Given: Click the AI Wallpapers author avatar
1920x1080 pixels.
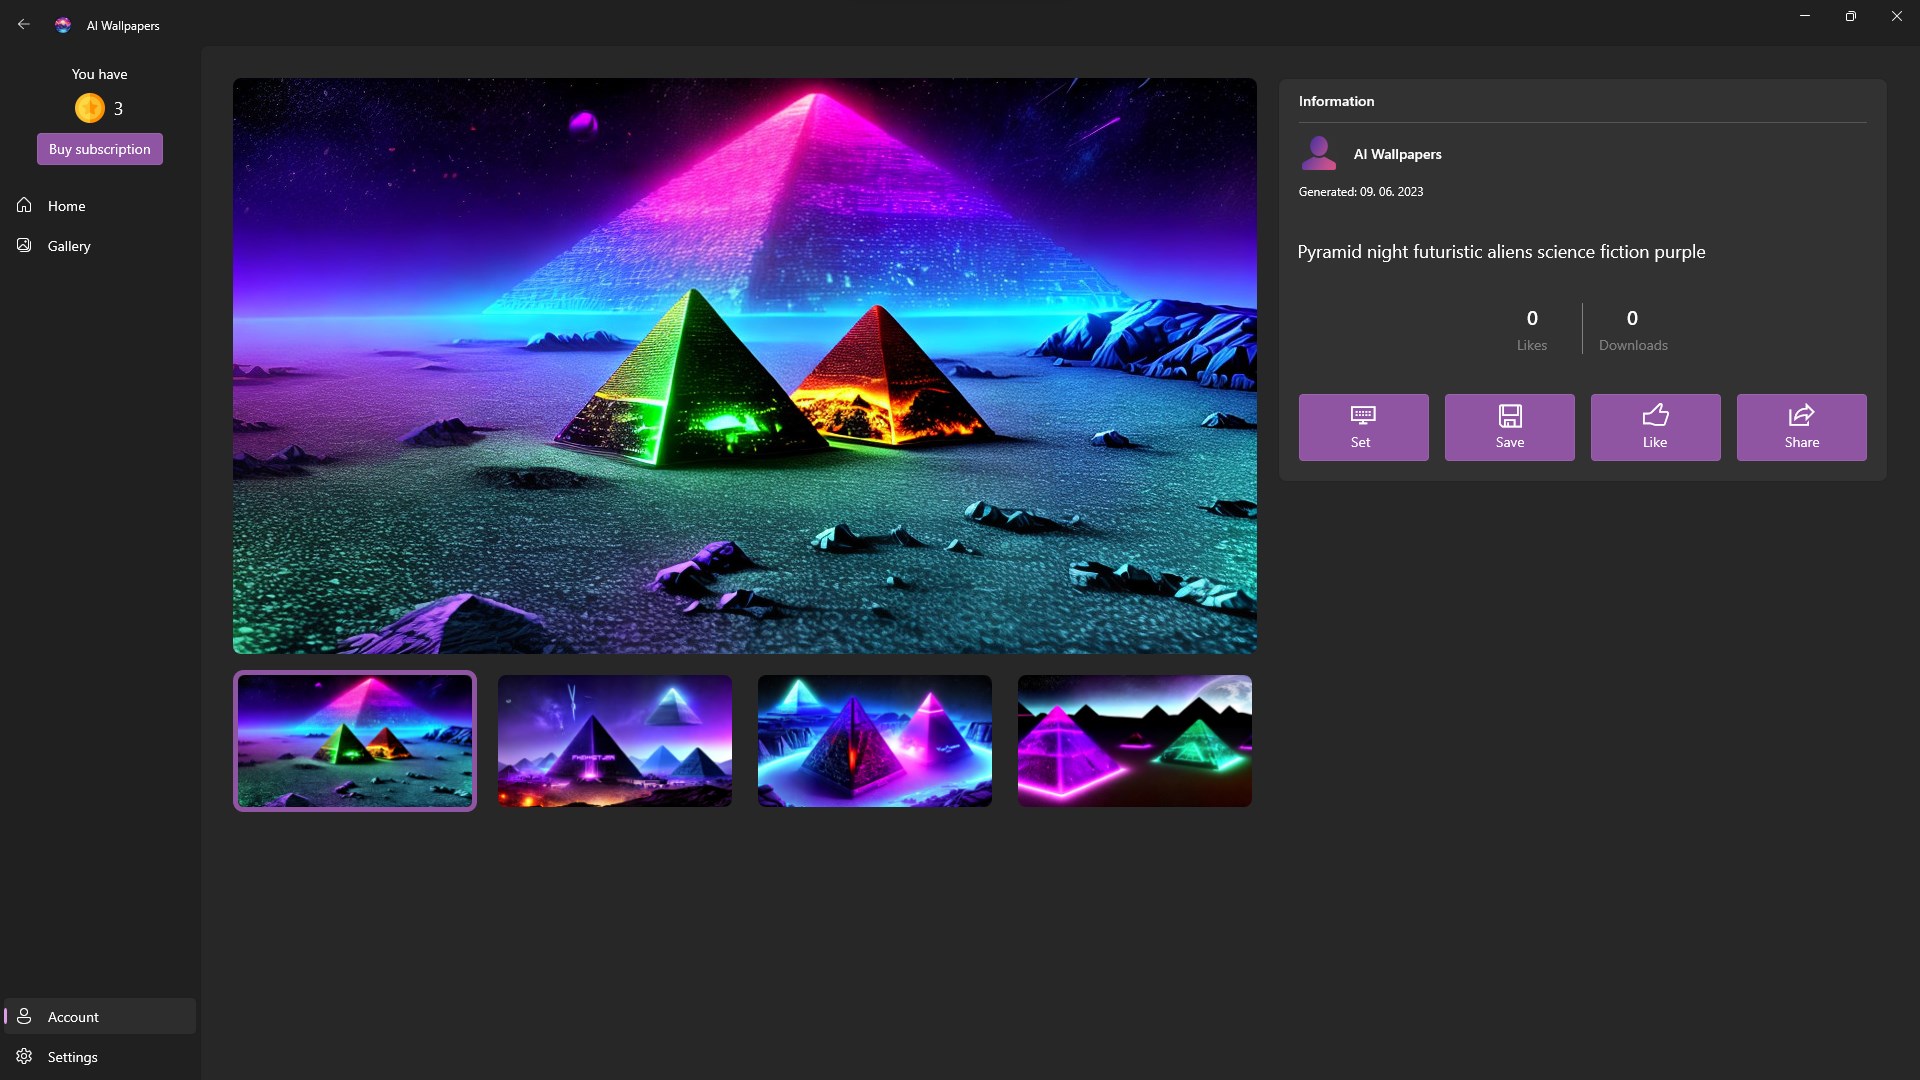Looking at the screenshot, I should [x=1319, y=154].
